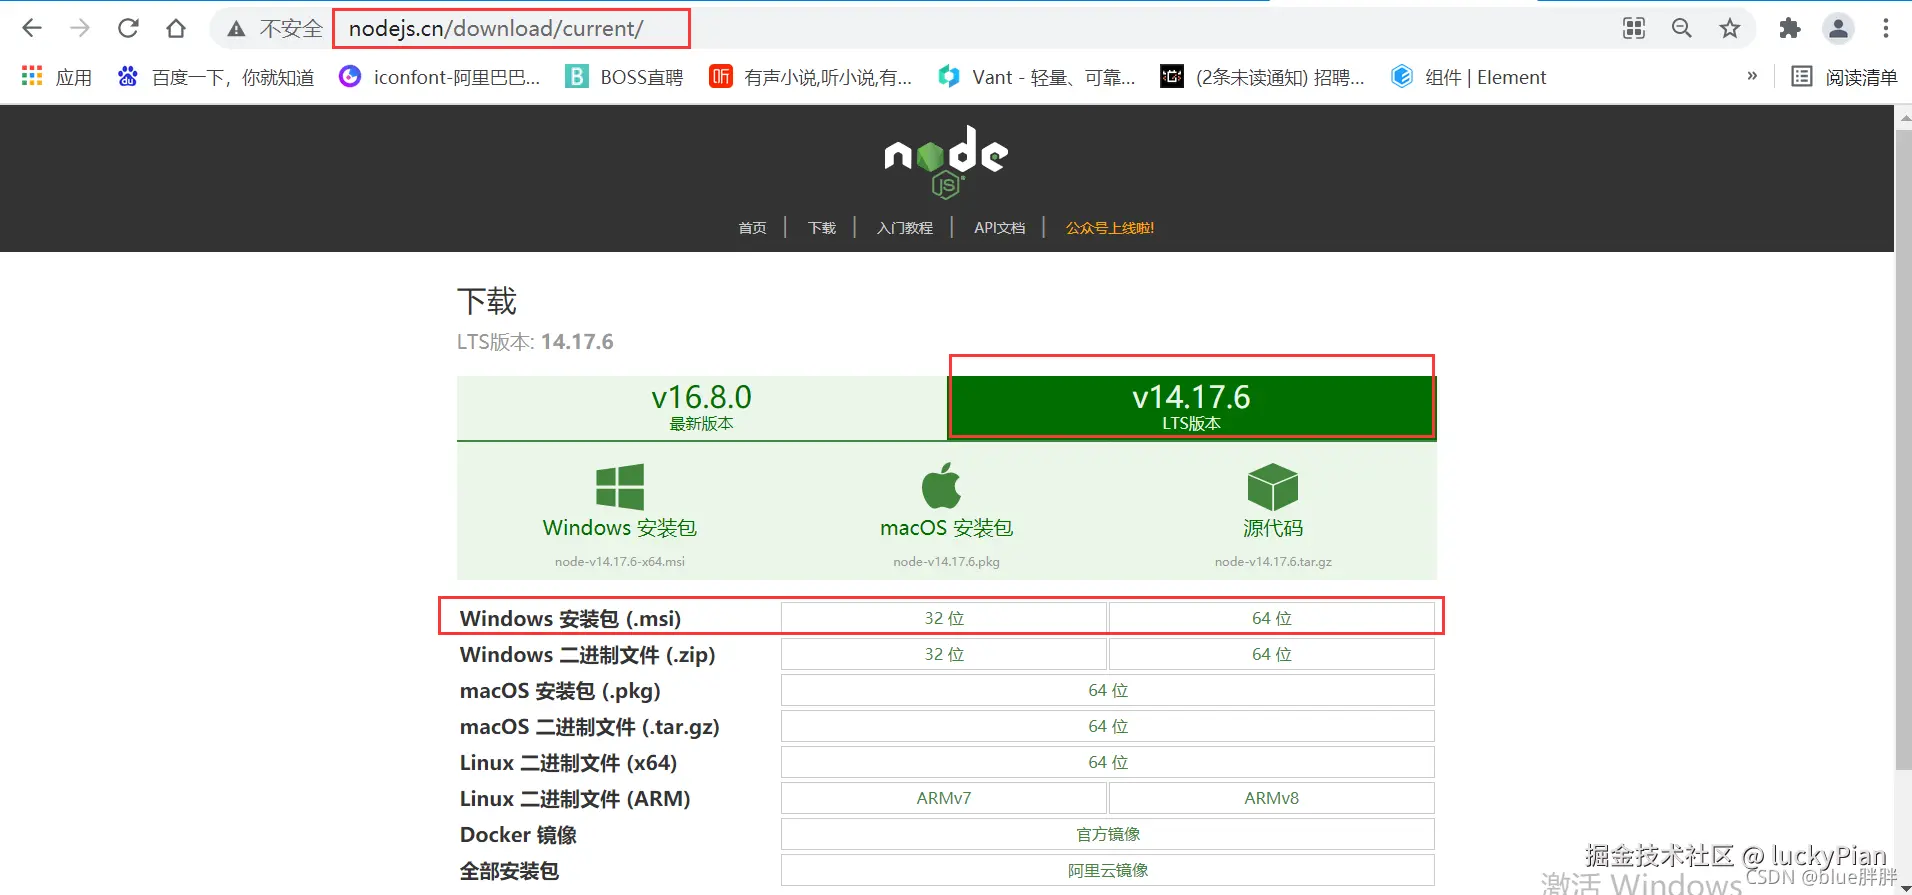Click the Linux 二进制文件 (ARM) row label
This screenshot has width=1912, height=895.
[x=575, y=799]
